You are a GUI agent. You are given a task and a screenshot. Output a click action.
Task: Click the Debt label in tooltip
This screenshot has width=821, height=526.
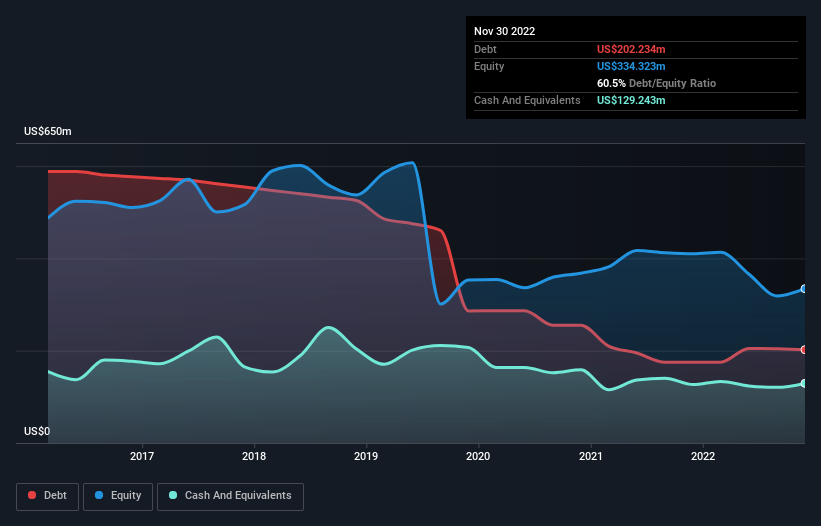tap(485, 49)
